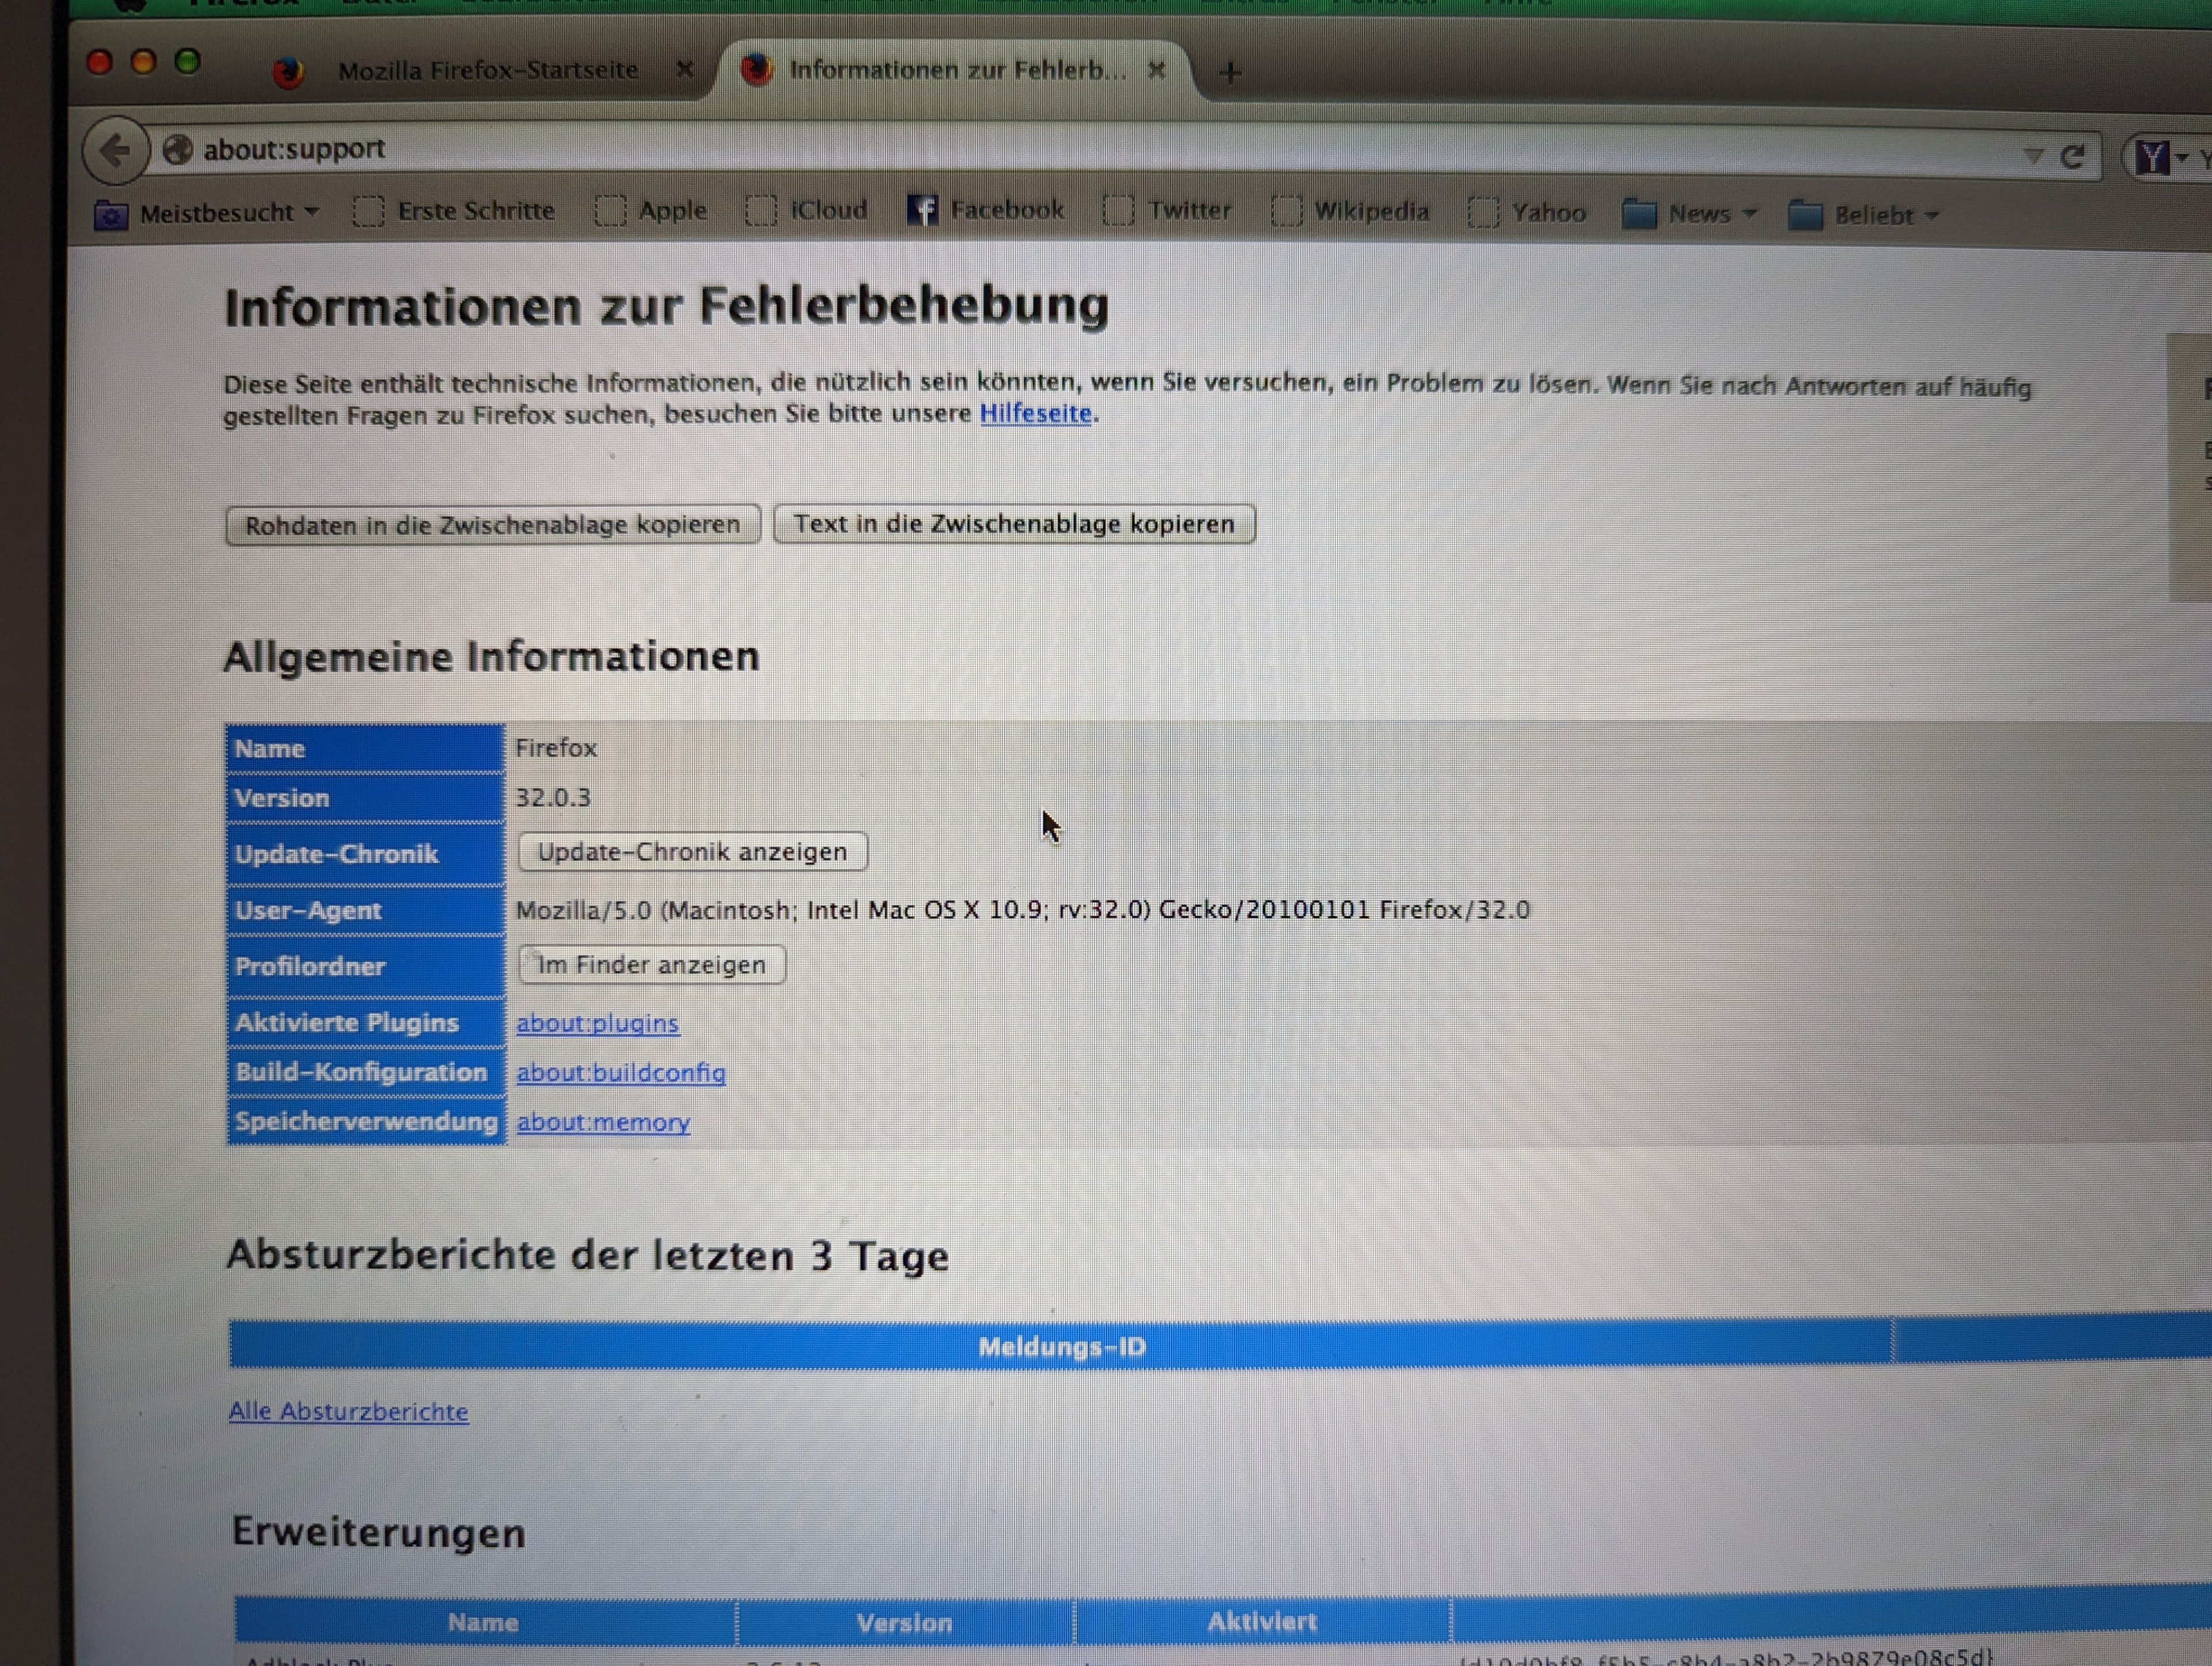
Task: Click the back navigation arrow button
Action: tap(116, 151)
